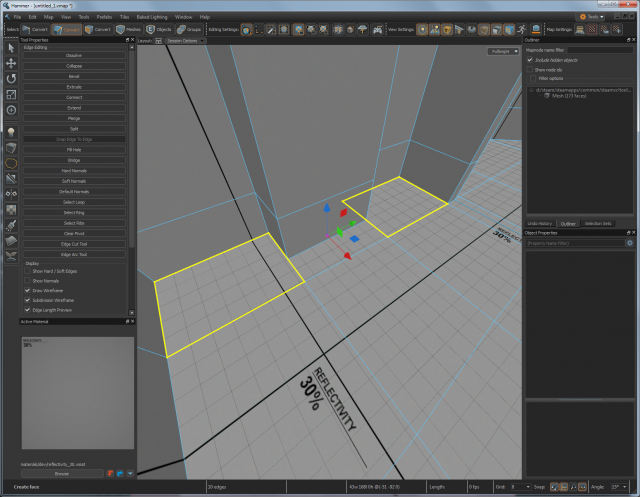
Task: Switch to Undo History tab
Action: (540, 224)
